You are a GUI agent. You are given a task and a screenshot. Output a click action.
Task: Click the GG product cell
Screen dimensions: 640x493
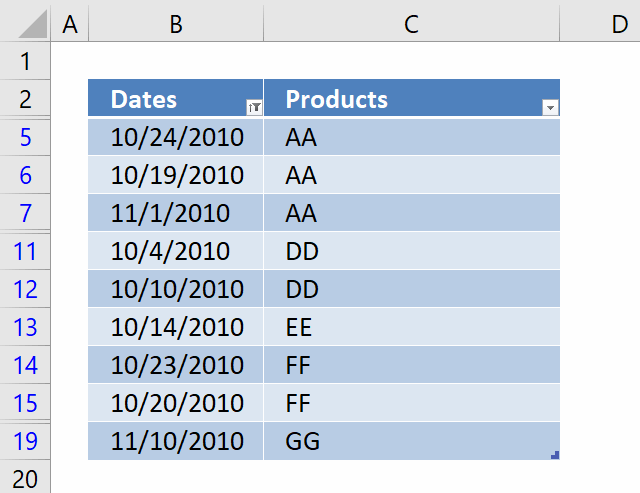point(412,441)
